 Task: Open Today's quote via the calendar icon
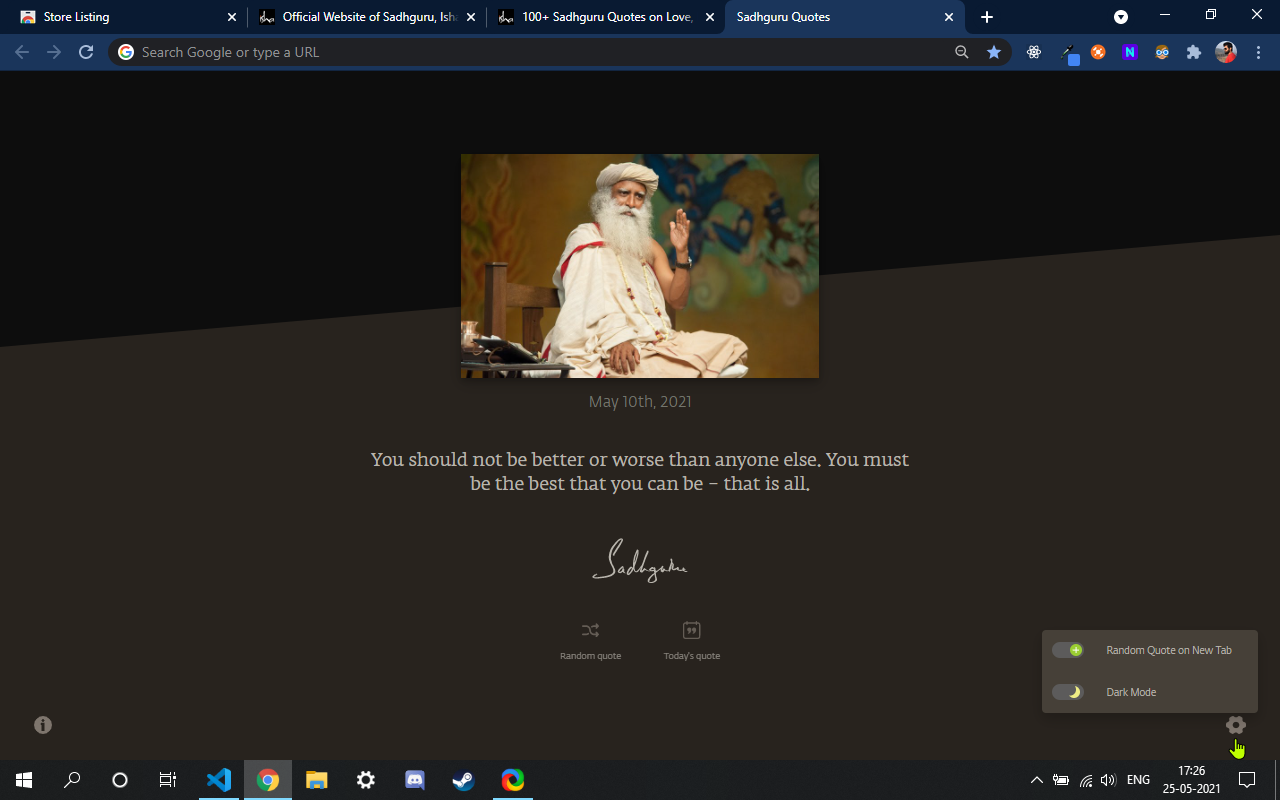tap(691, 630)
